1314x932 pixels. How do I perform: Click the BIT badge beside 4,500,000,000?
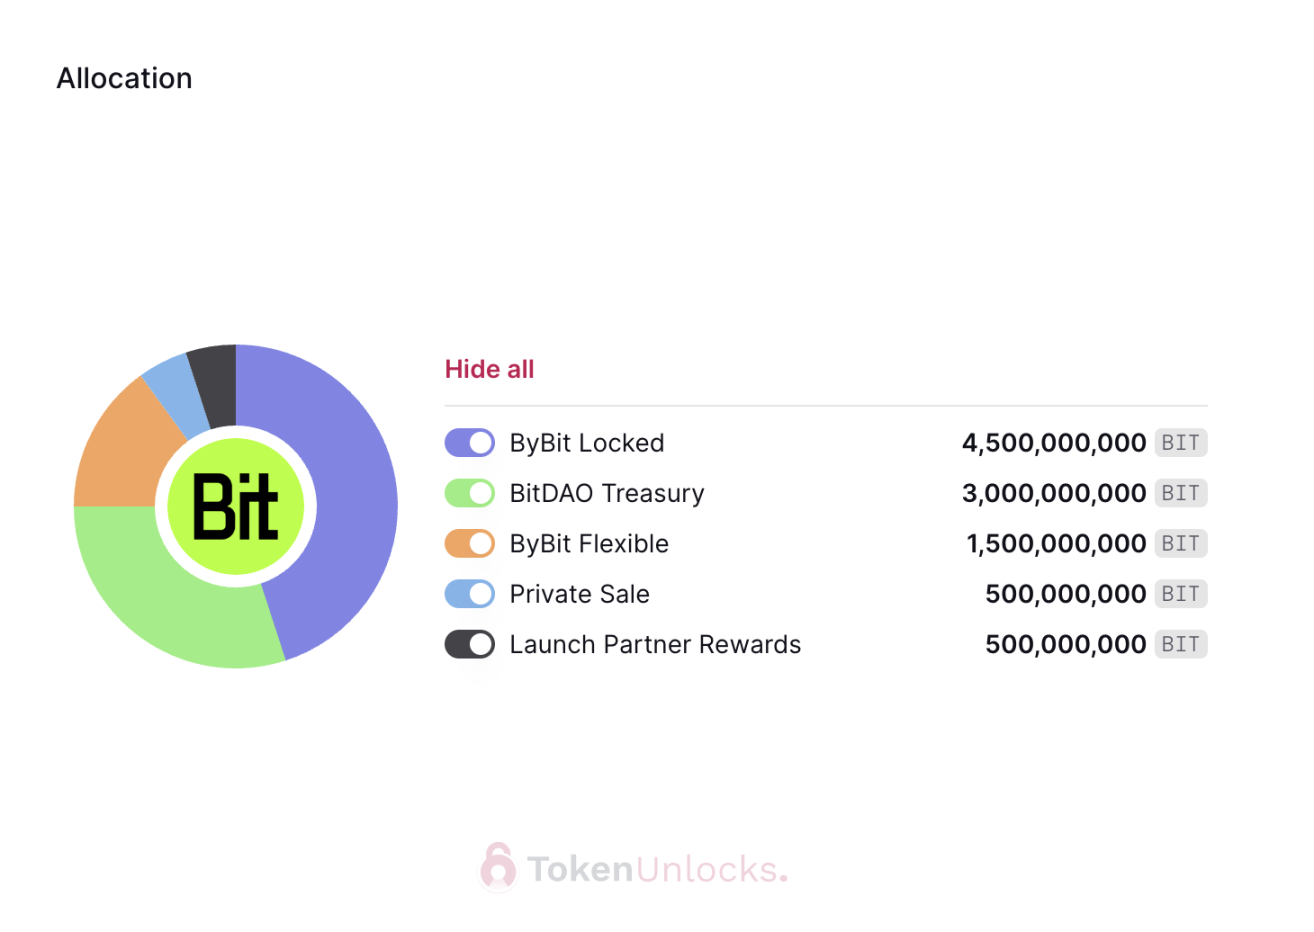[1181, 443]
